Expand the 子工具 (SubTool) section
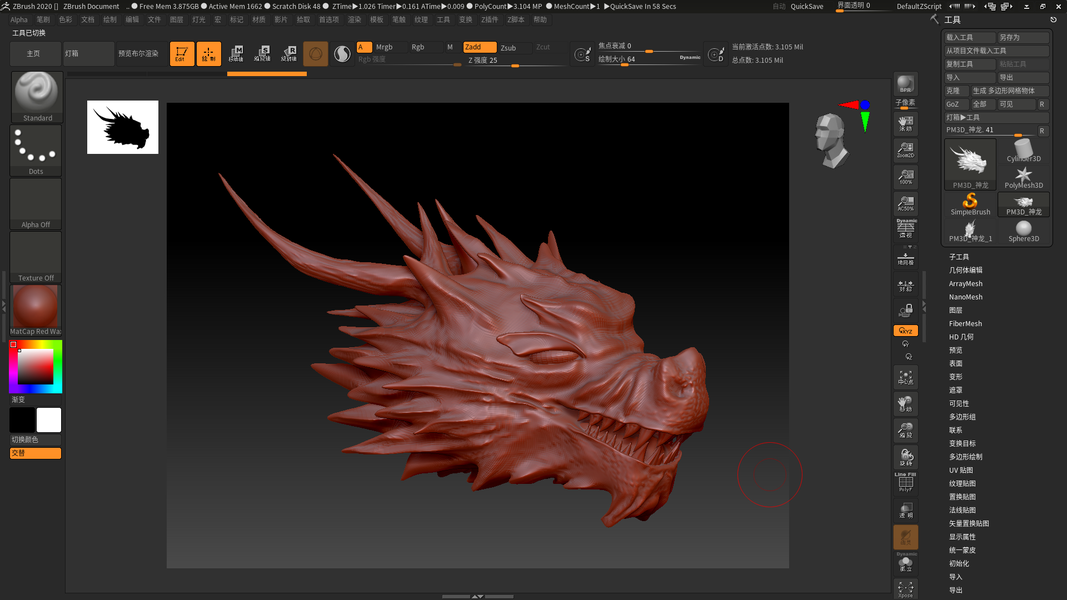1067x600 pixels. (959, 257)
